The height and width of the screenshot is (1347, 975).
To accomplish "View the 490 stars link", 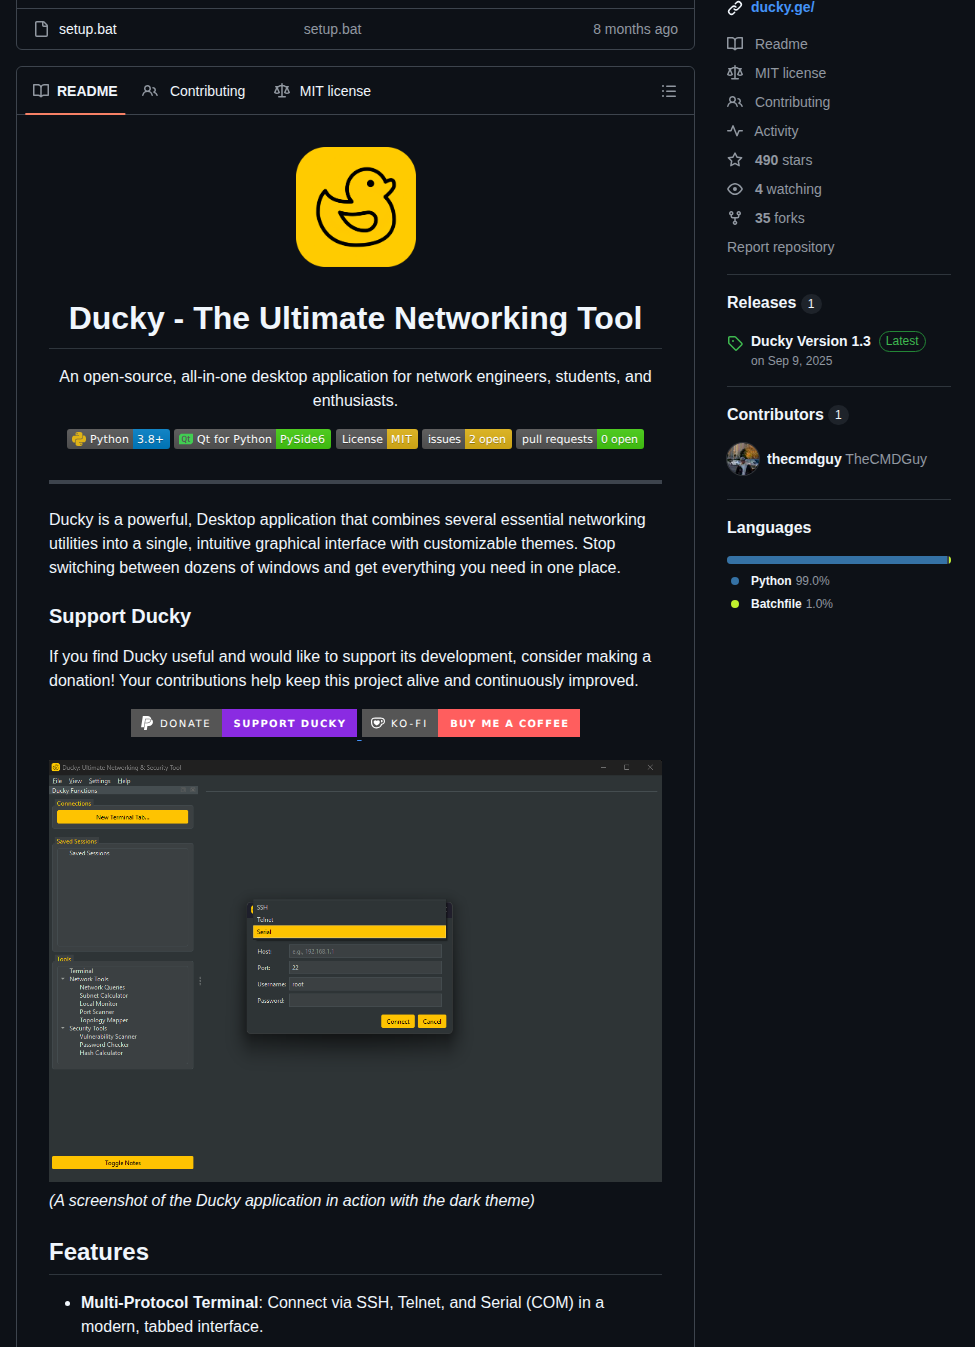I will (783, 160).
